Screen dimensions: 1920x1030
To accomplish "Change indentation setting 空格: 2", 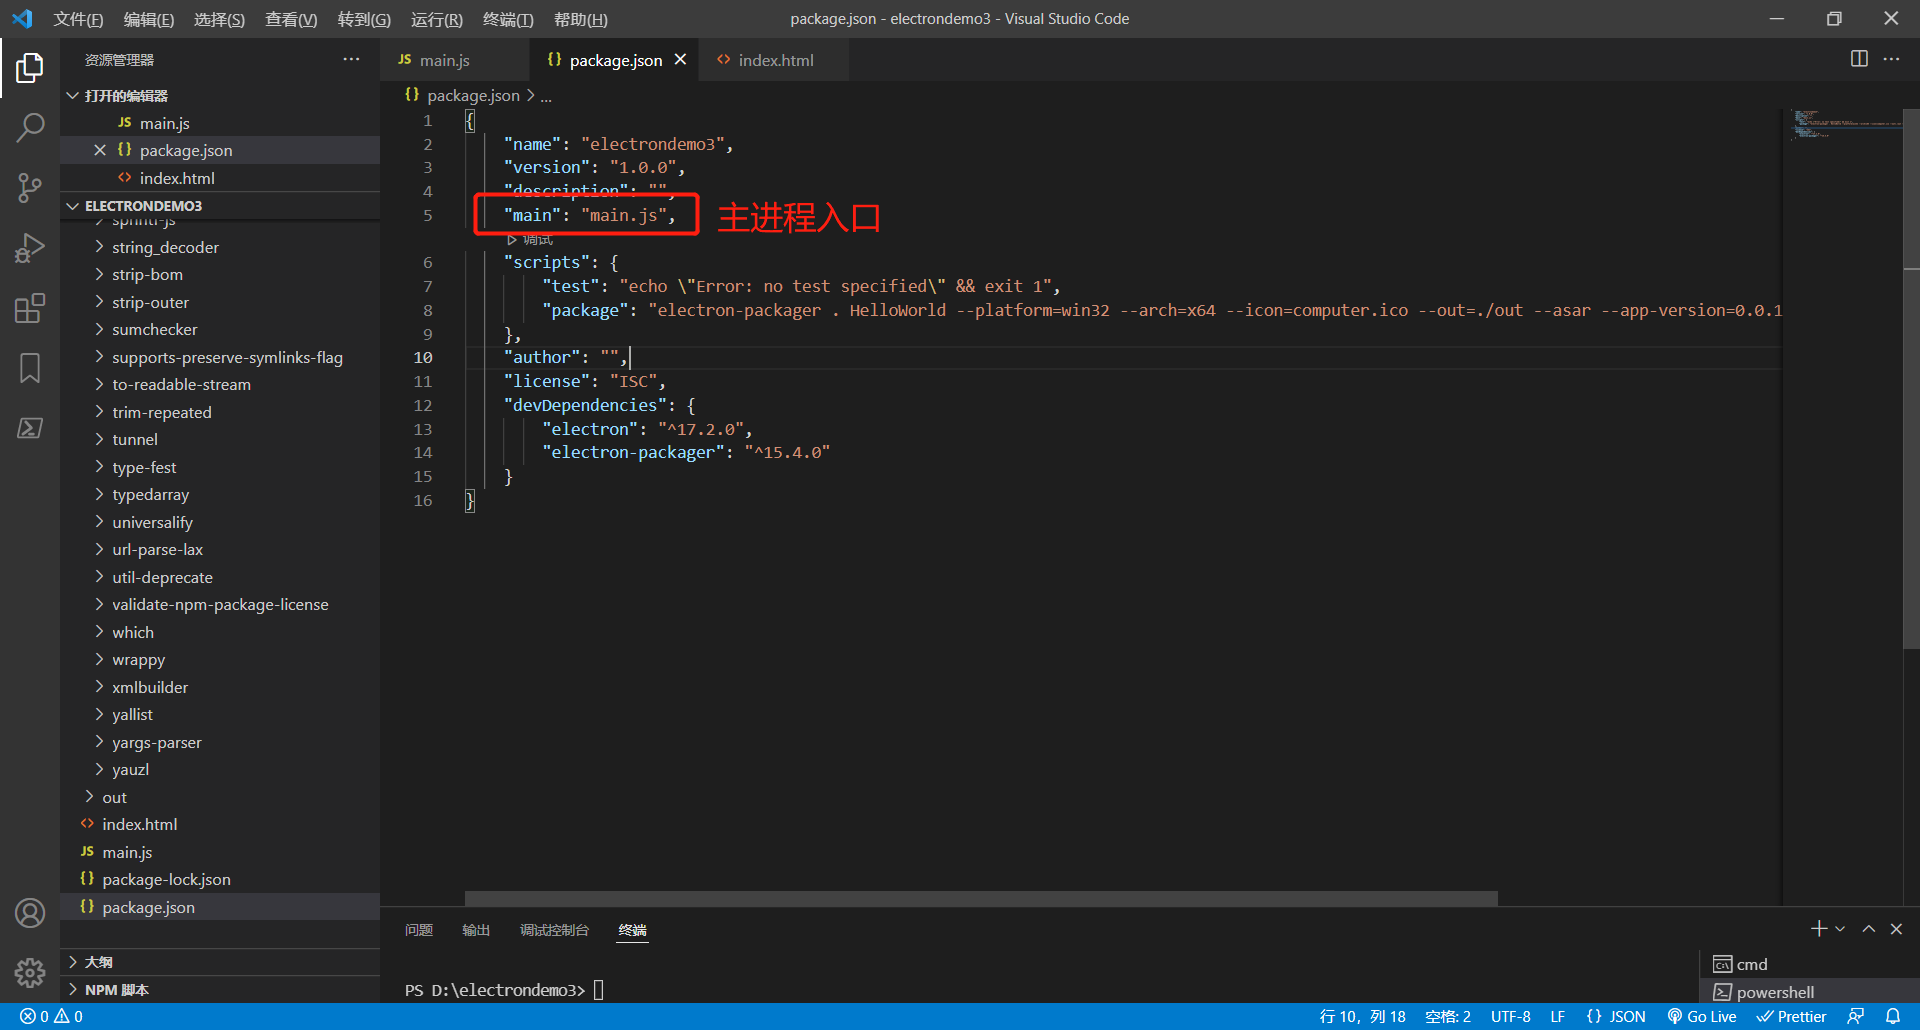I will click(x=1448, y=1017).
